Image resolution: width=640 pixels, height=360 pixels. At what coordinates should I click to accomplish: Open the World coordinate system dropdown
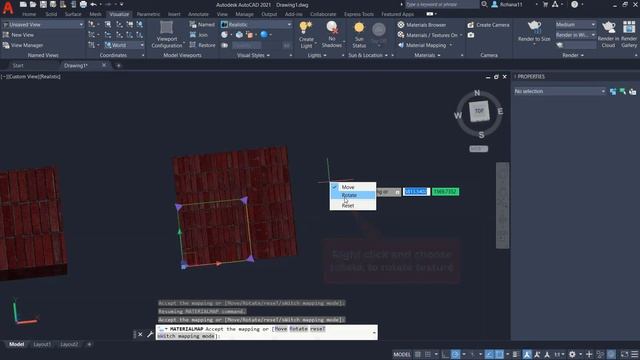pyautogui.click(x=124, y=45)
